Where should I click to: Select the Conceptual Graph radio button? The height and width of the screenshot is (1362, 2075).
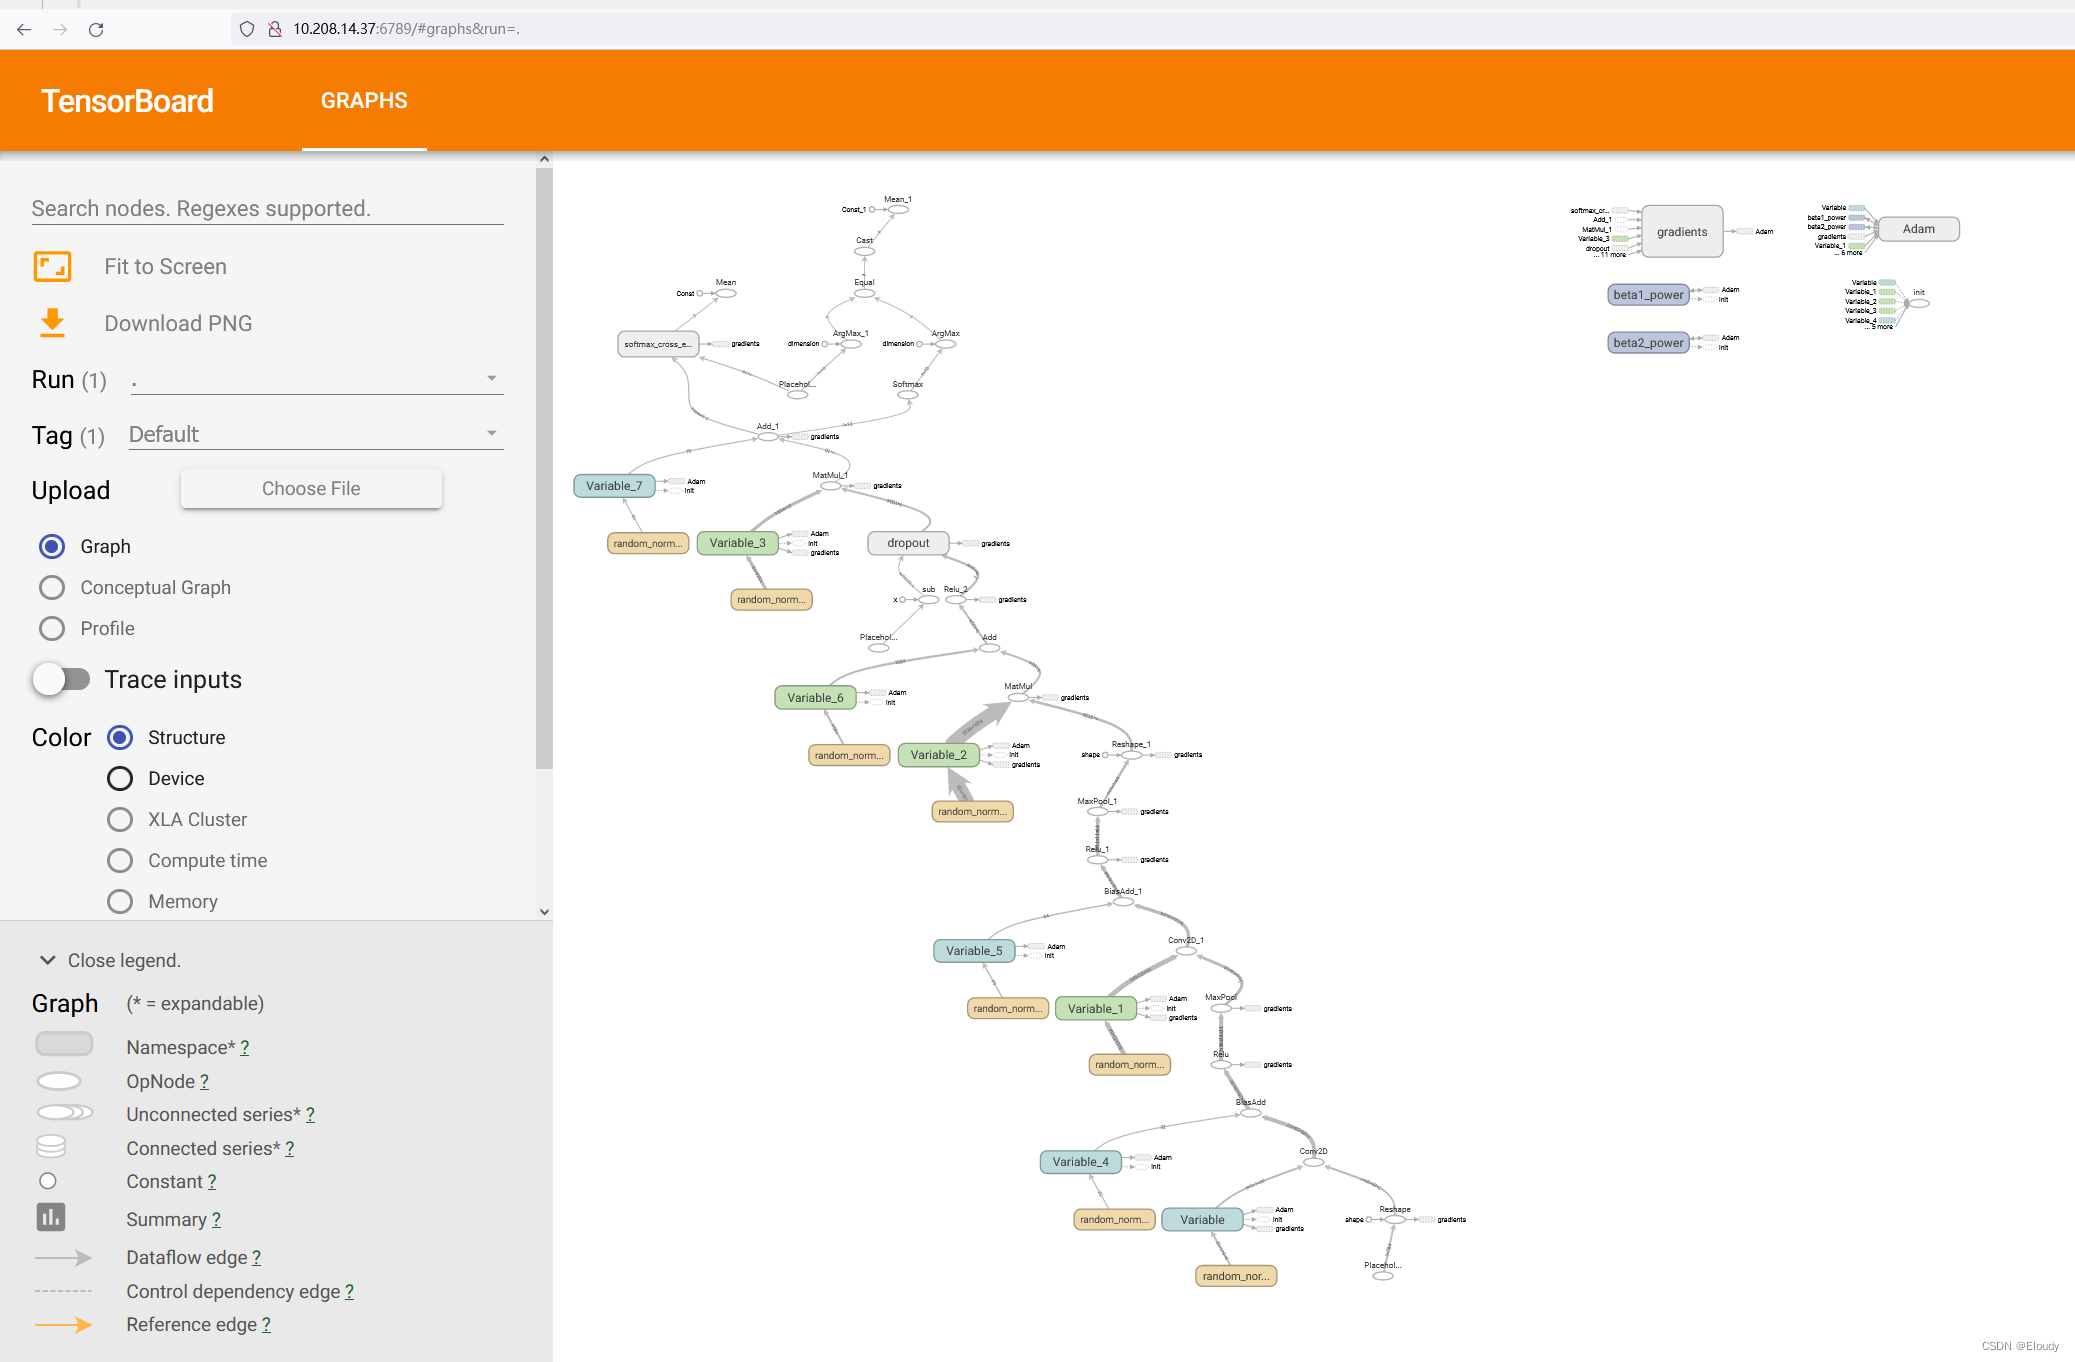pos(51,587)
